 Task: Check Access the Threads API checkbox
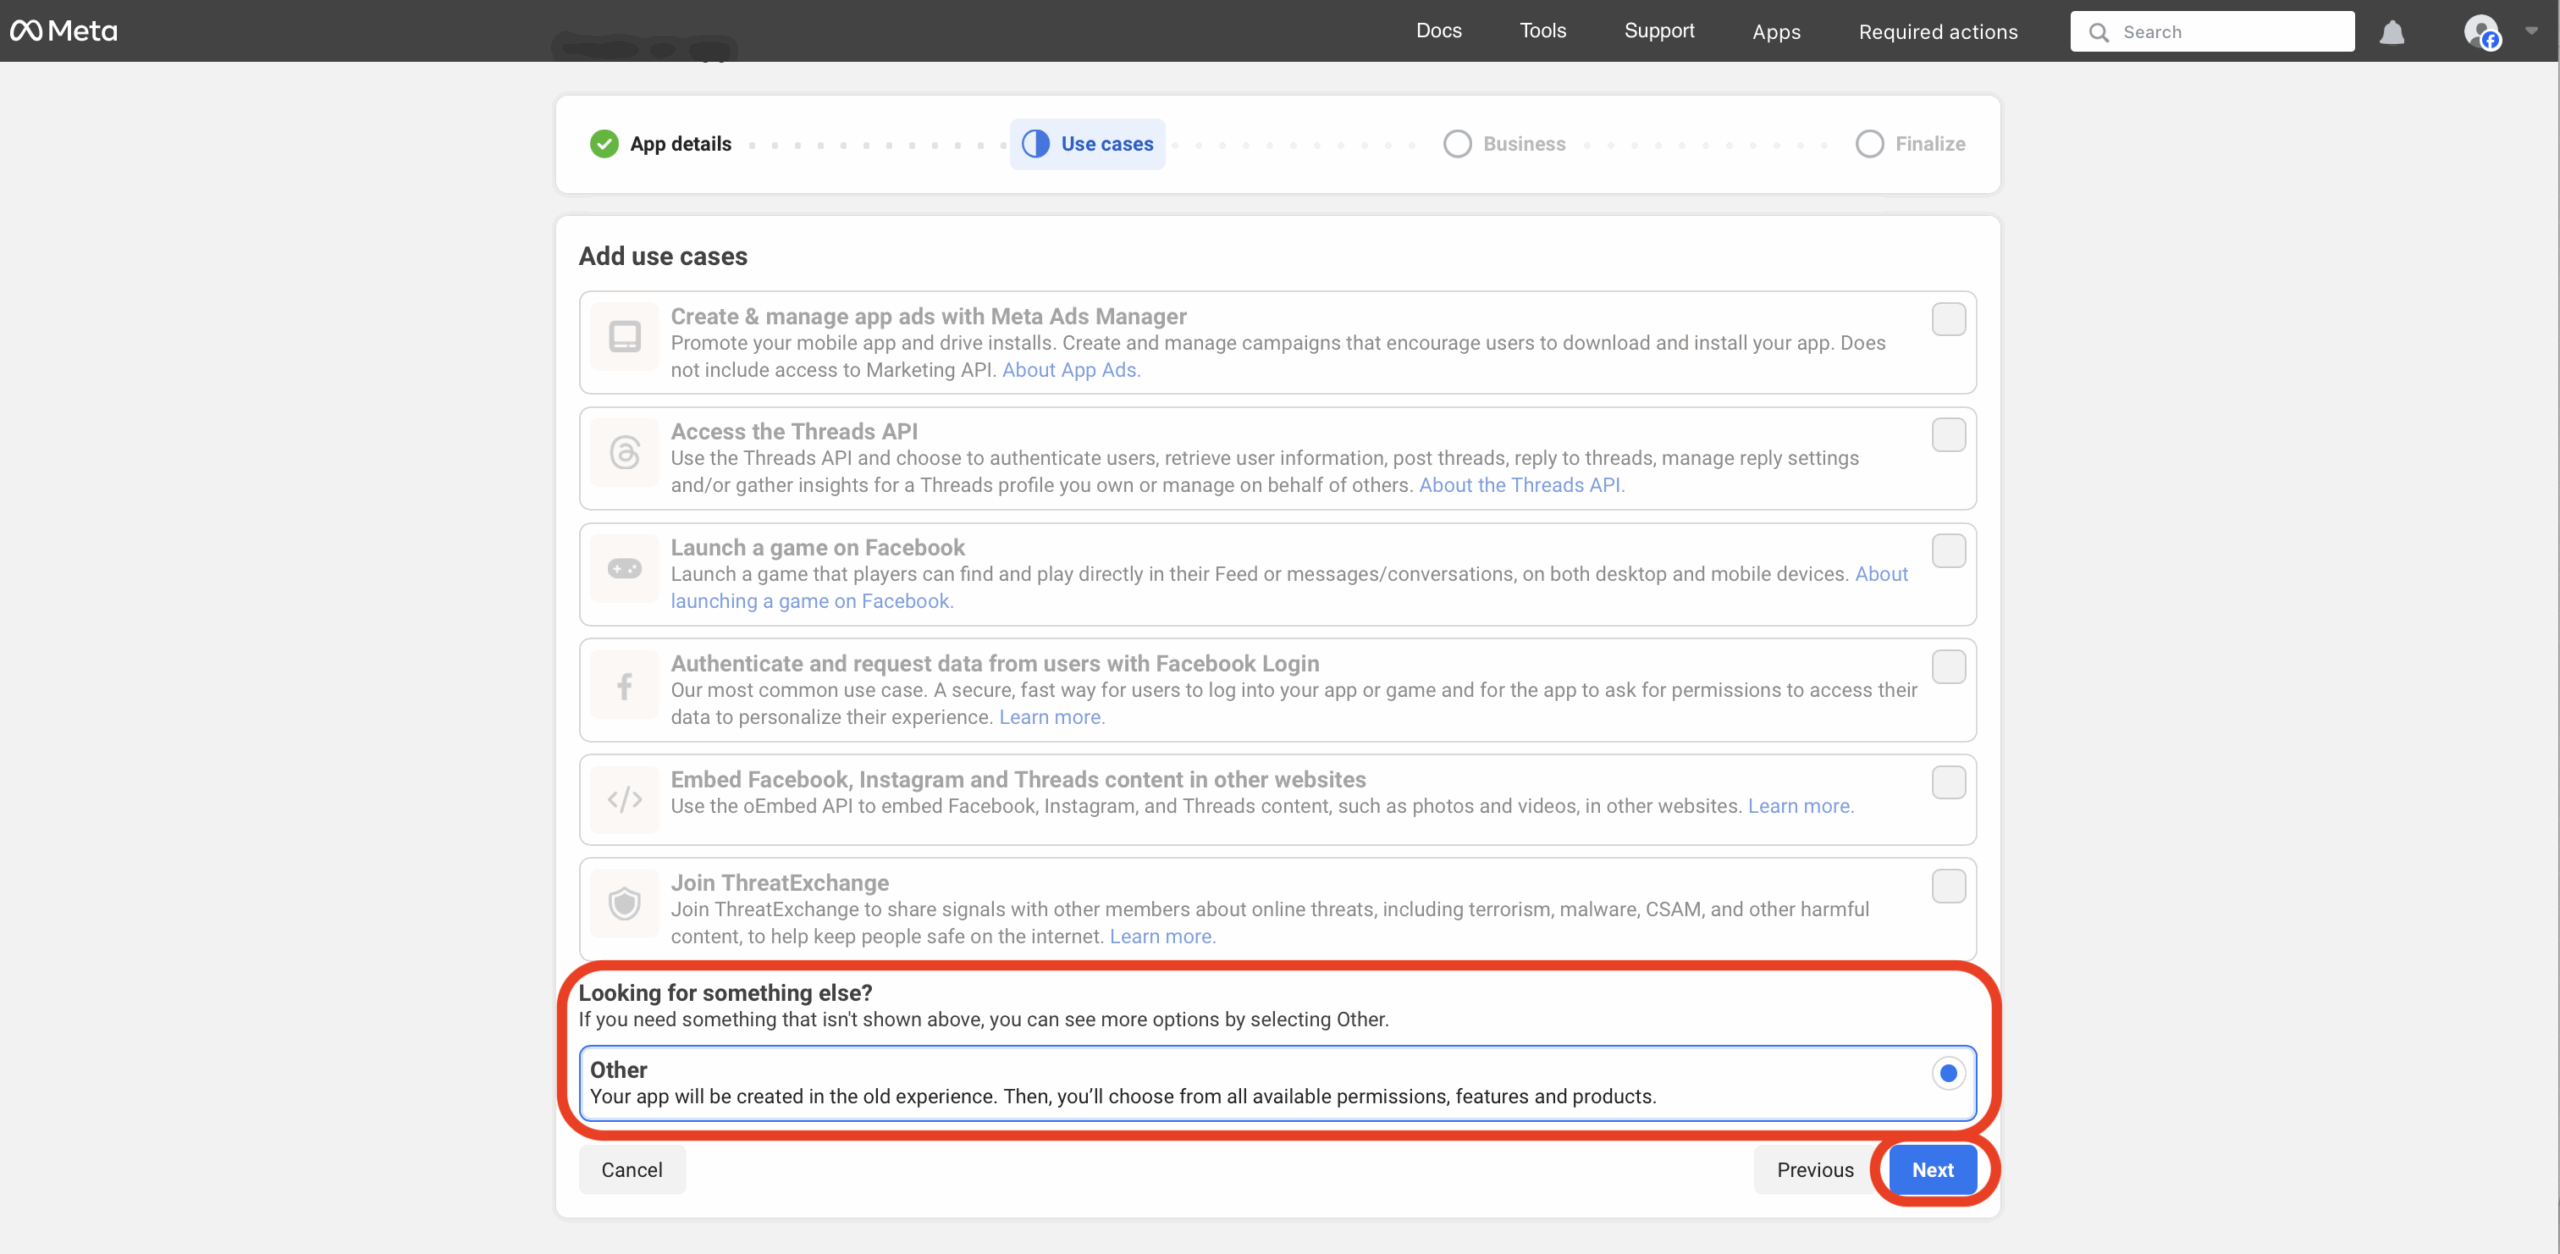pyautogui.click(x=1948, y=435)
